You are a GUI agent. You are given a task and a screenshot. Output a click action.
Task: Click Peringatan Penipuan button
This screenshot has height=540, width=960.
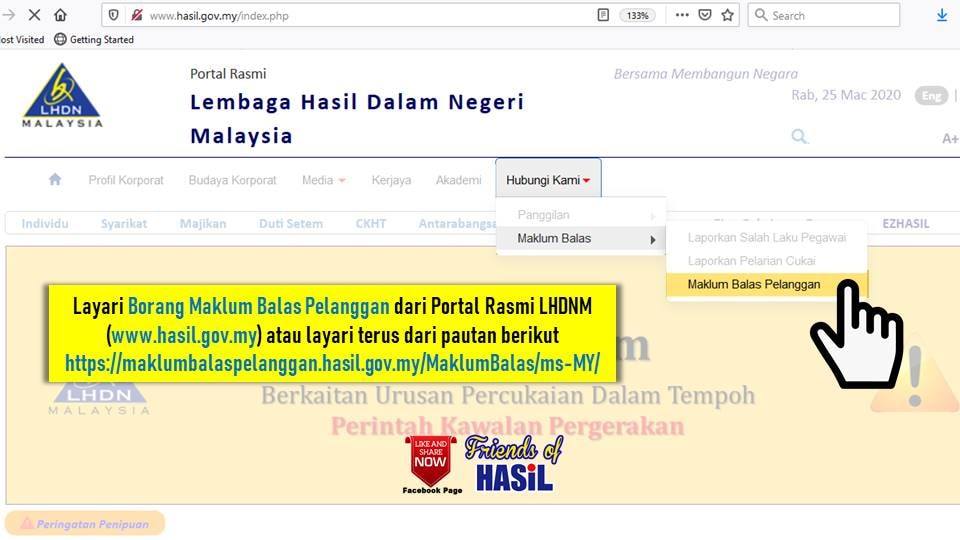click(x=85, y=524)
